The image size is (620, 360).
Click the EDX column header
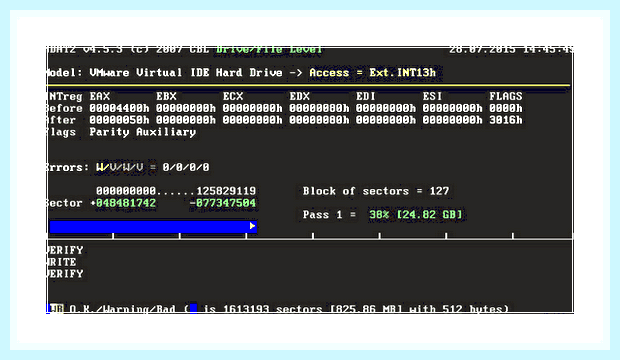299,96
